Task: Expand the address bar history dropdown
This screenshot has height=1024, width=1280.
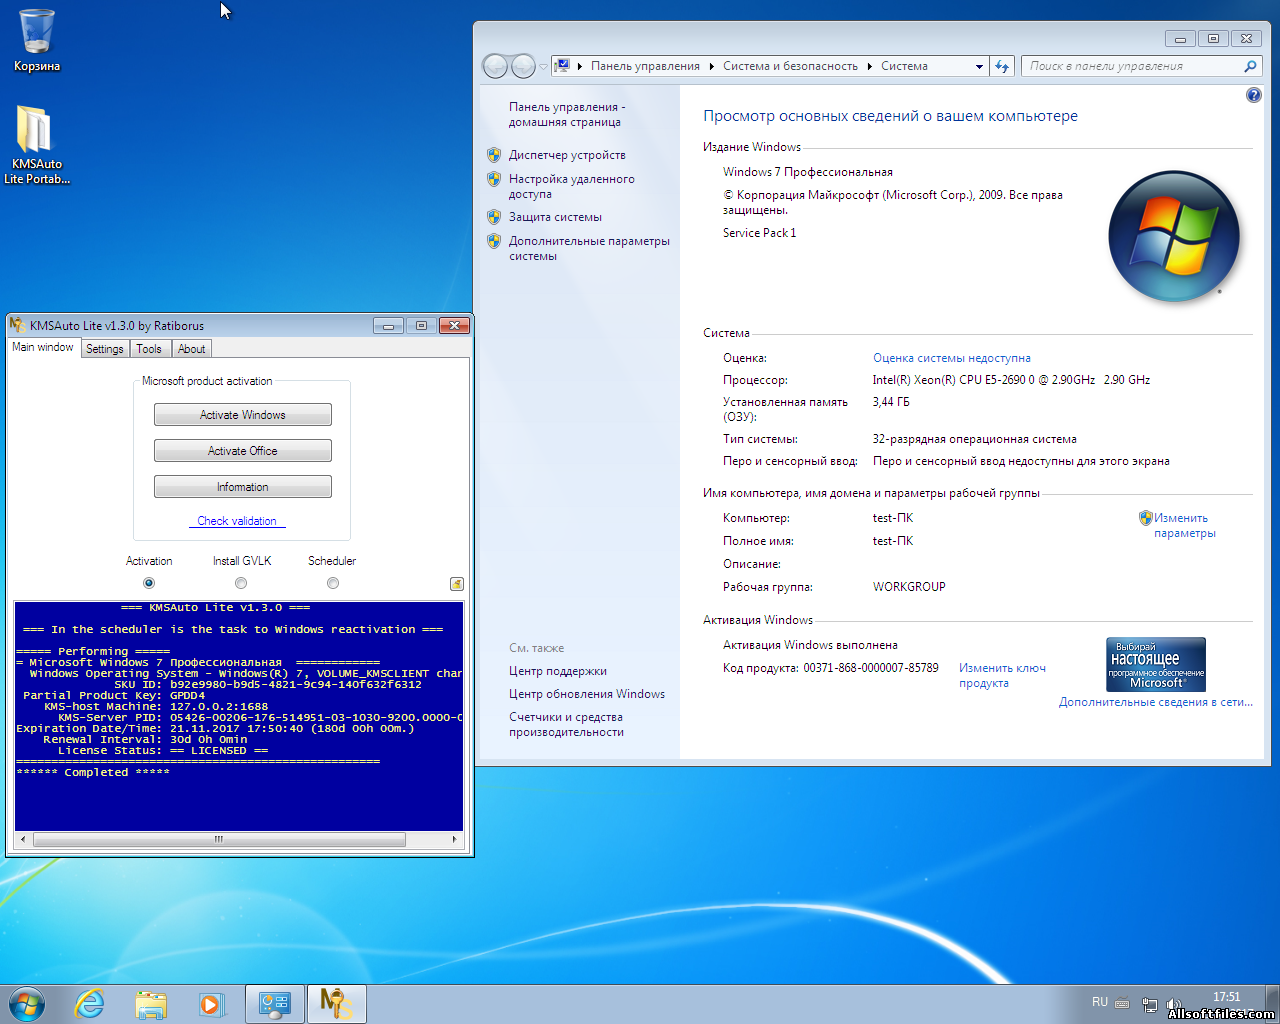Action: [979, 66]
